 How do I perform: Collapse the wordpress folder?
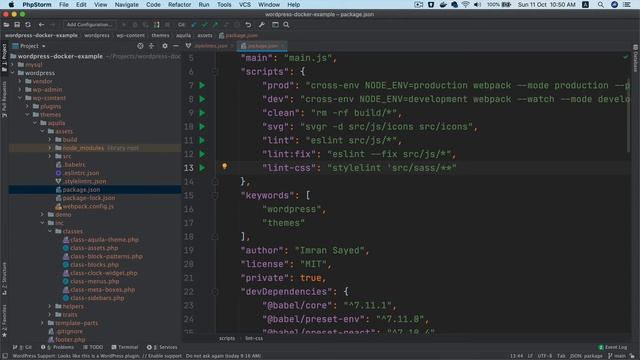click(13, 73)
